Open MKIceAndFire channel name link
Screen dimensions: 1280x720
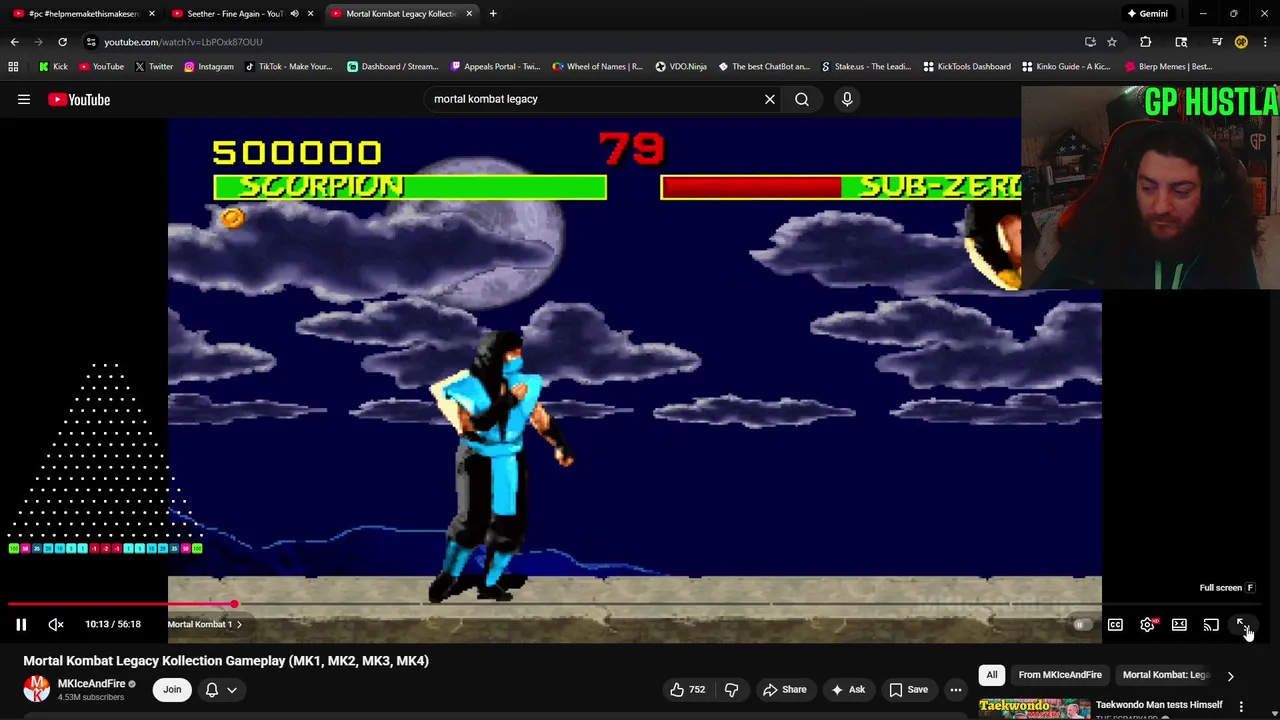click(91, 684)
